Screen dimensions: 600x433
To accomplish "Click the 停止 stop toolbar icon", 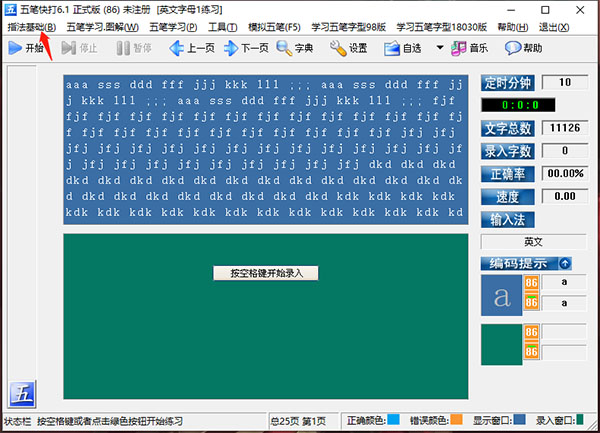I will pos(68,48).
